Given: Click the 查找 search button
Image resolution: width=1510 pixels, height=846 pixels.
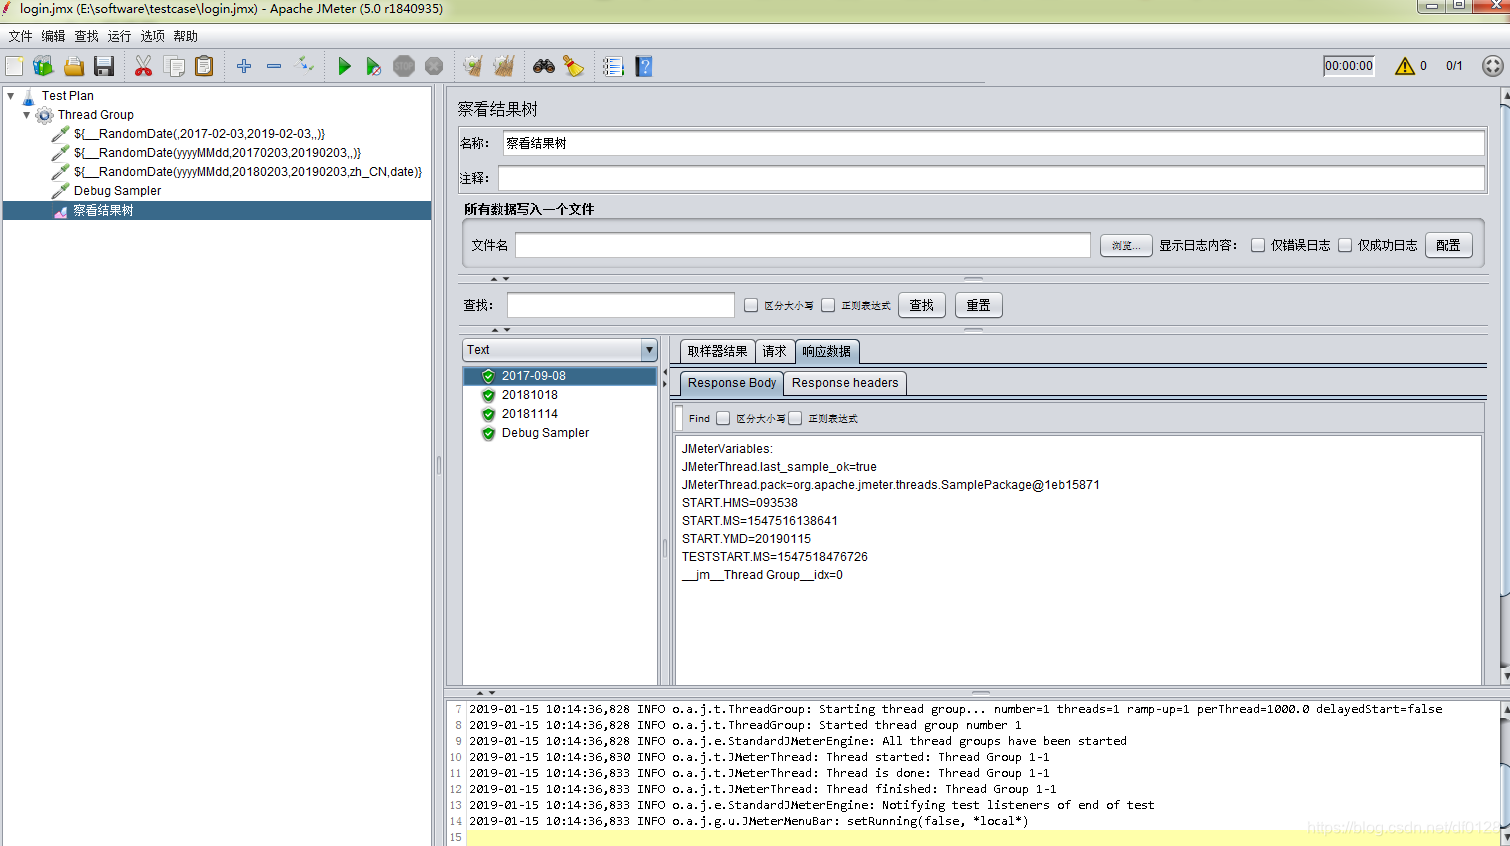Looking at the screenshot, I should pos(922,305).
